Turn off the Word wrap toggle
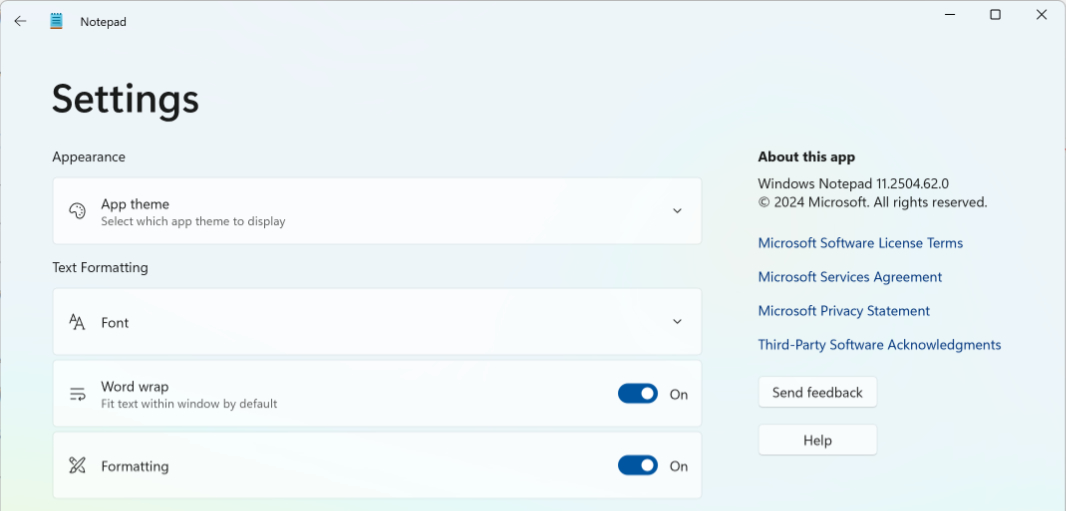The image size is (1066, 511). click(x=638, y=394)
